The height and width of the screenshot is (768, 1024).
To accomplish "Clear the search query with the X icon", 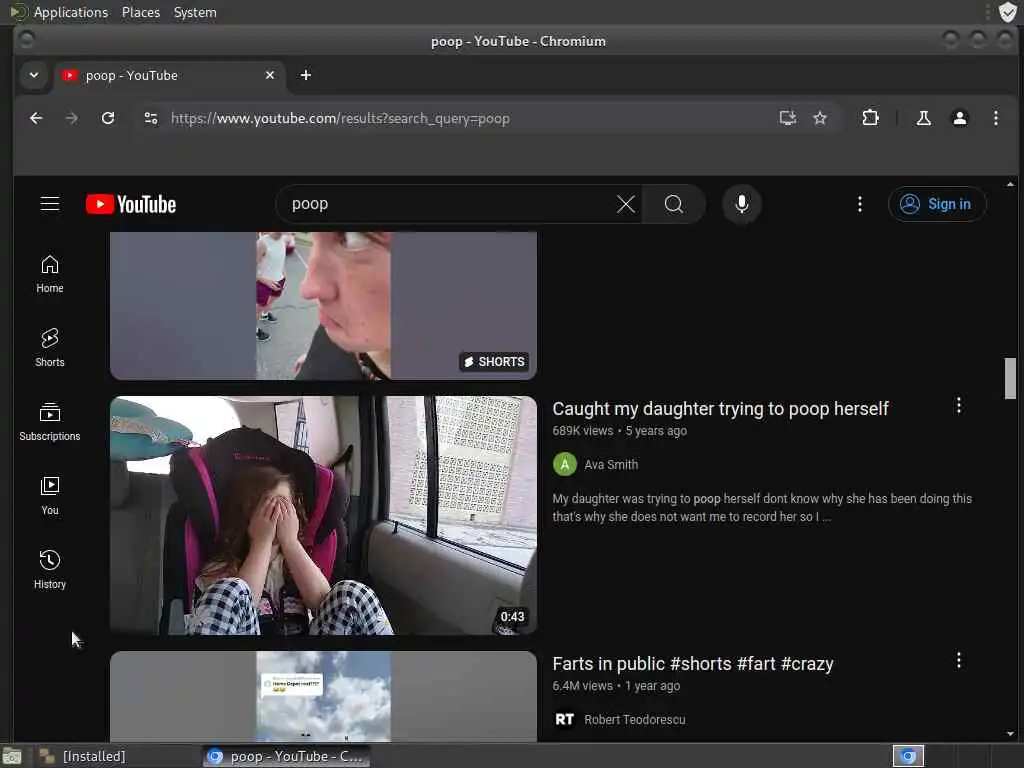I will [626, 204].
